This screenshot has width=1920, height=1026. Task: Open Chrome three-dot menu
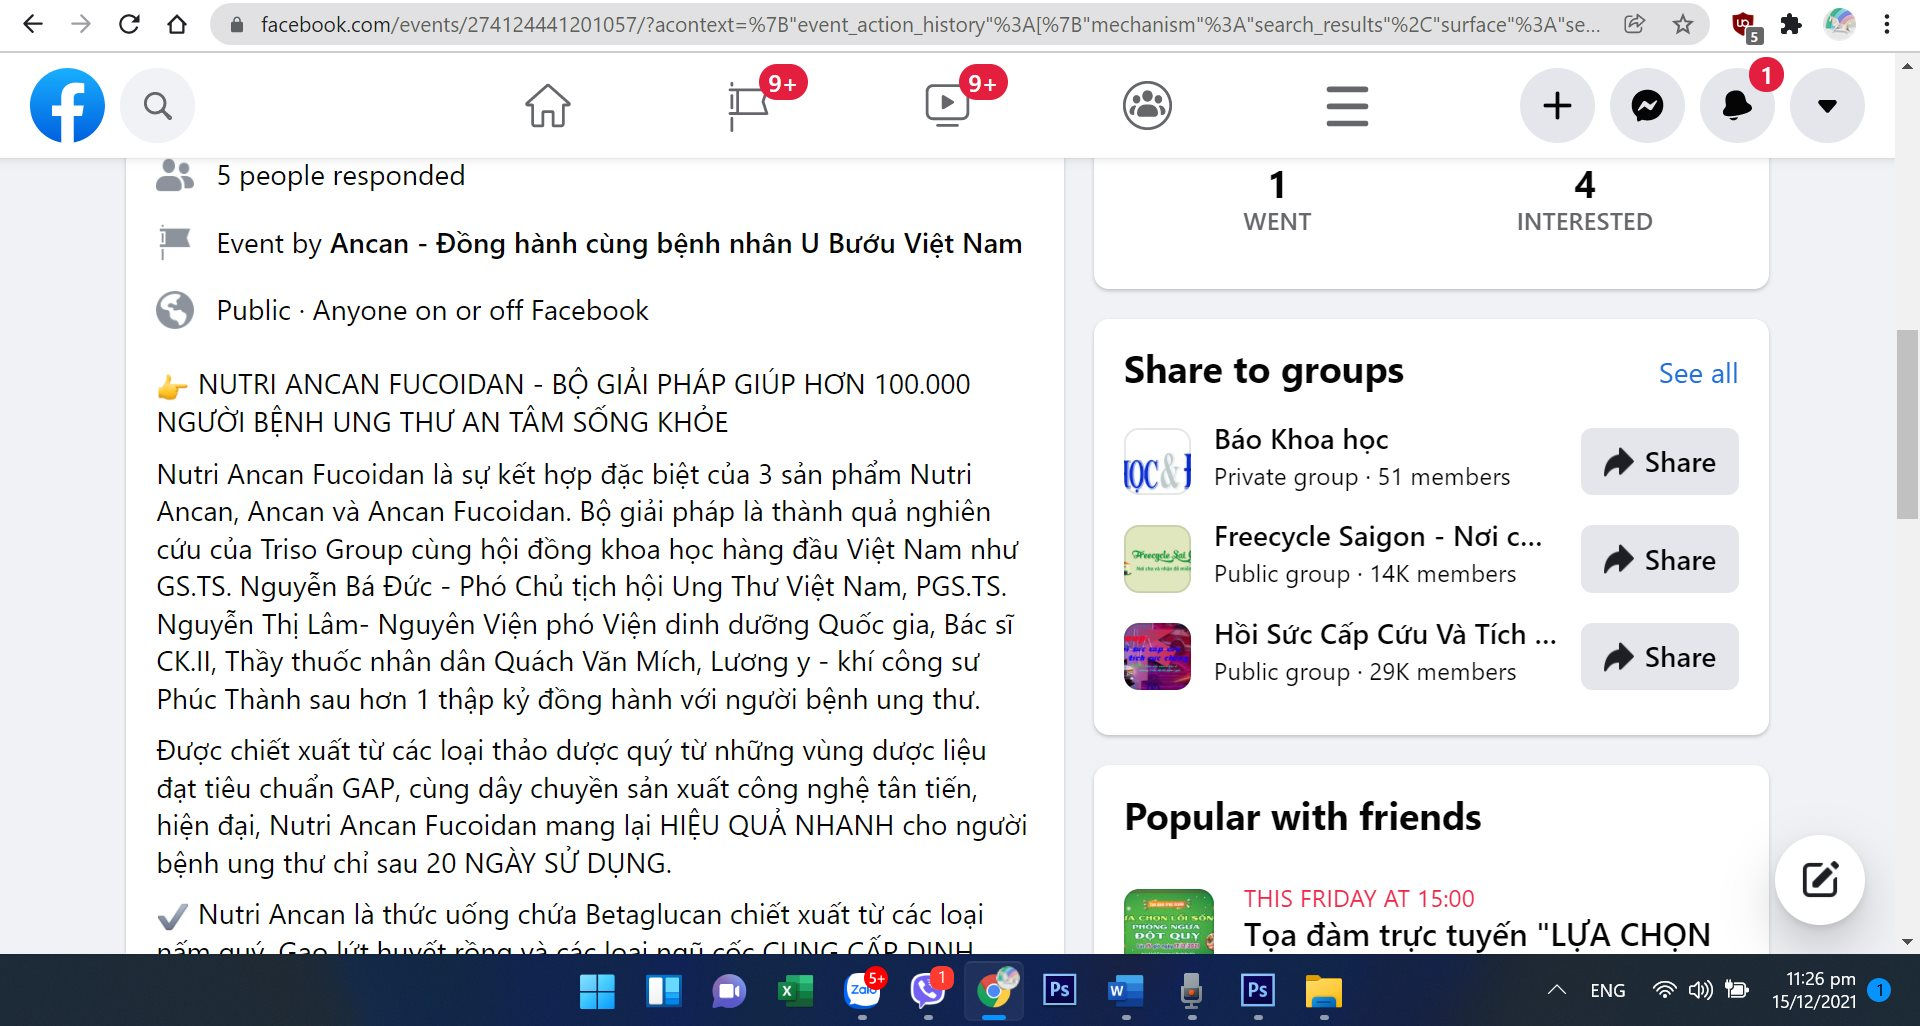click(x=1887, y=24)
